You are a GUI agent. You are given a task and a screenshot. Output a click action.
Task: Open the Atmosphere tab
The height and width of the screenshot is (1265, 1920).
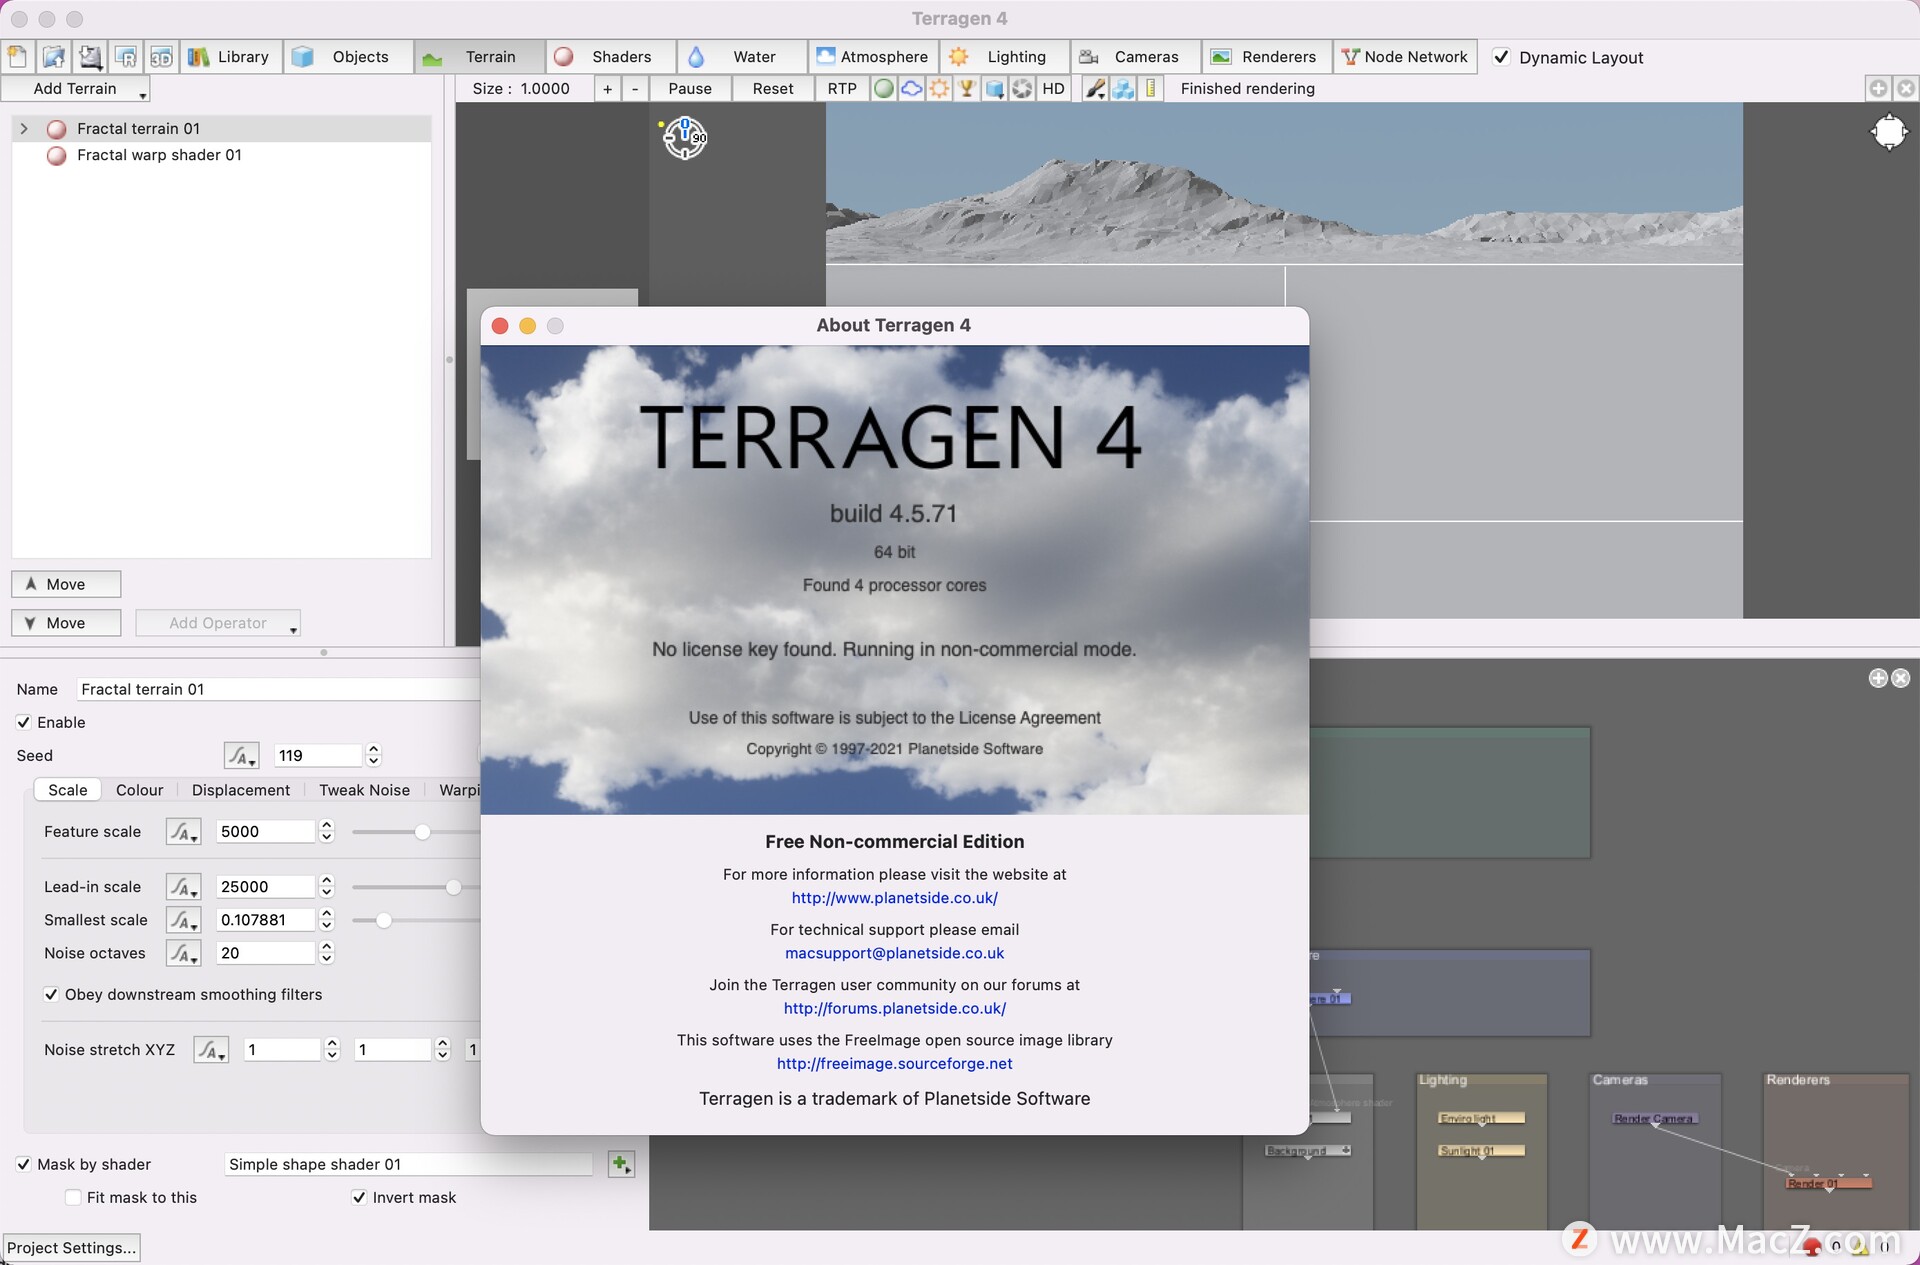(x=873, y=57)
